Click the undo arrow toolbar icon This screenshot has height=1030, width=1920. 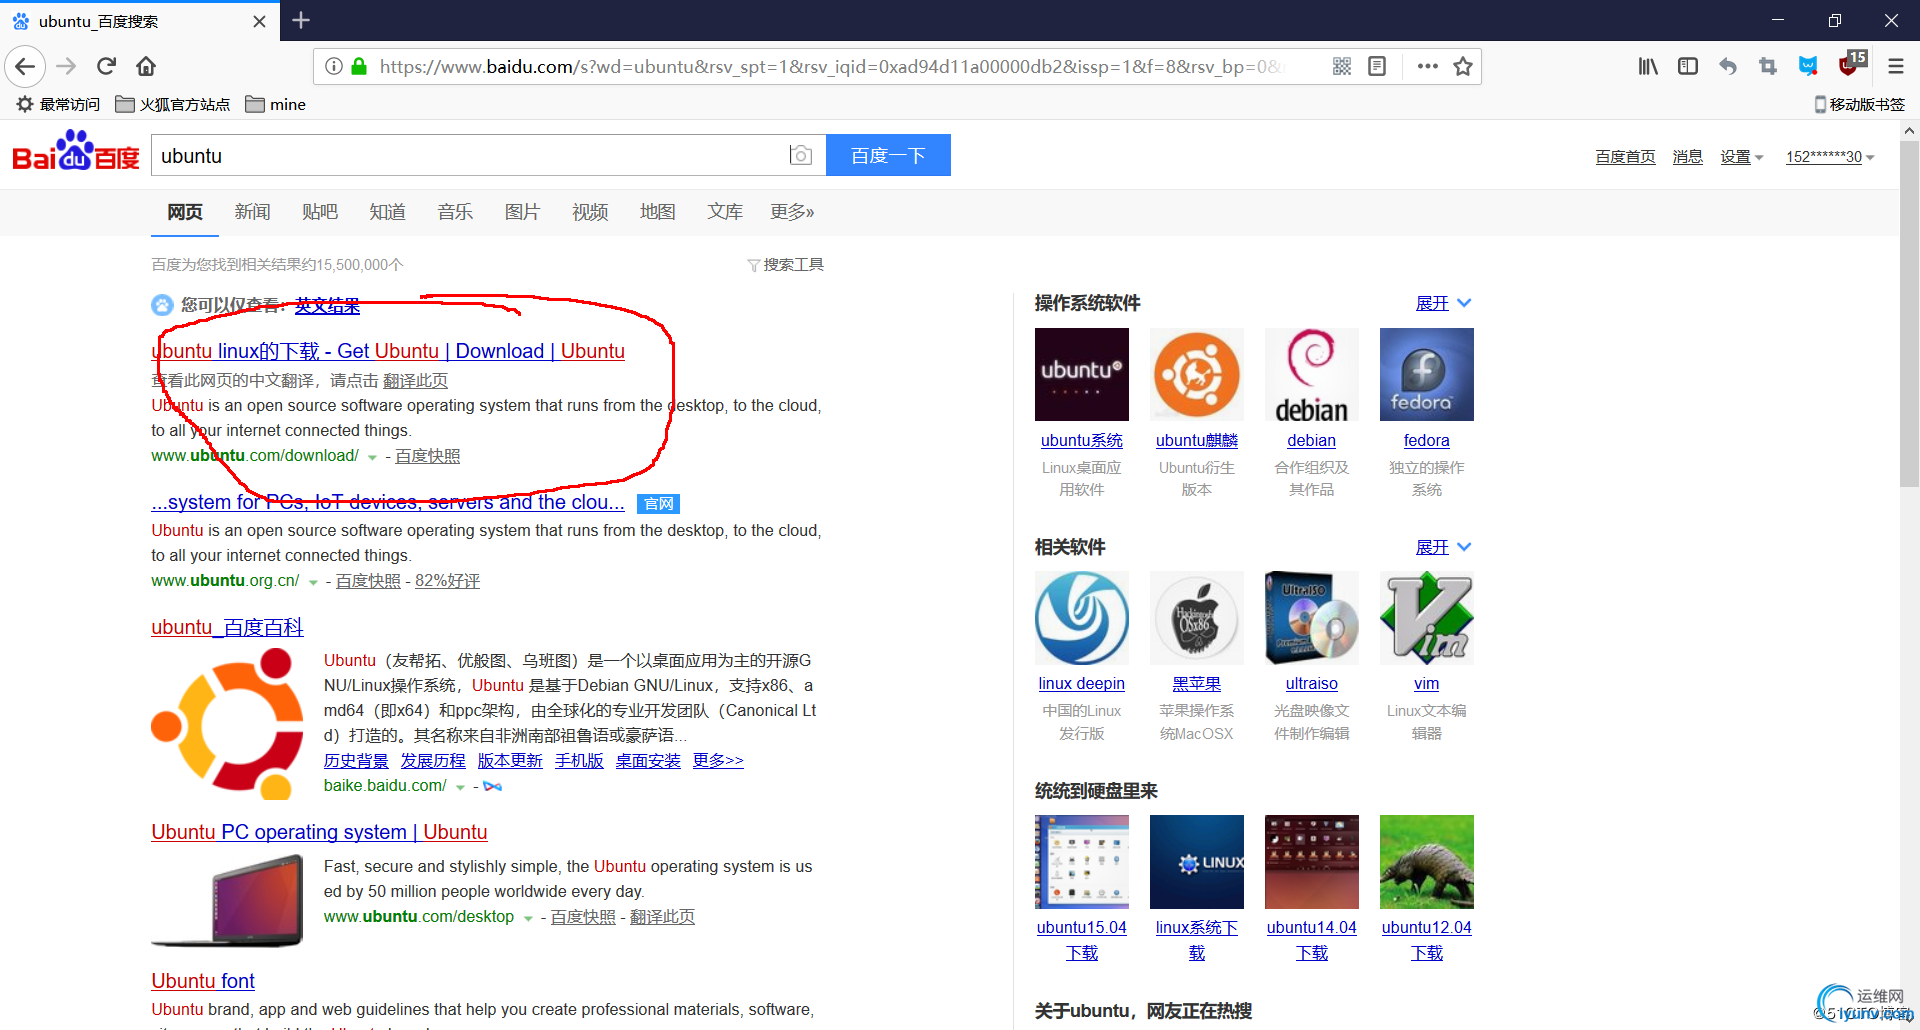point(1728,67)
